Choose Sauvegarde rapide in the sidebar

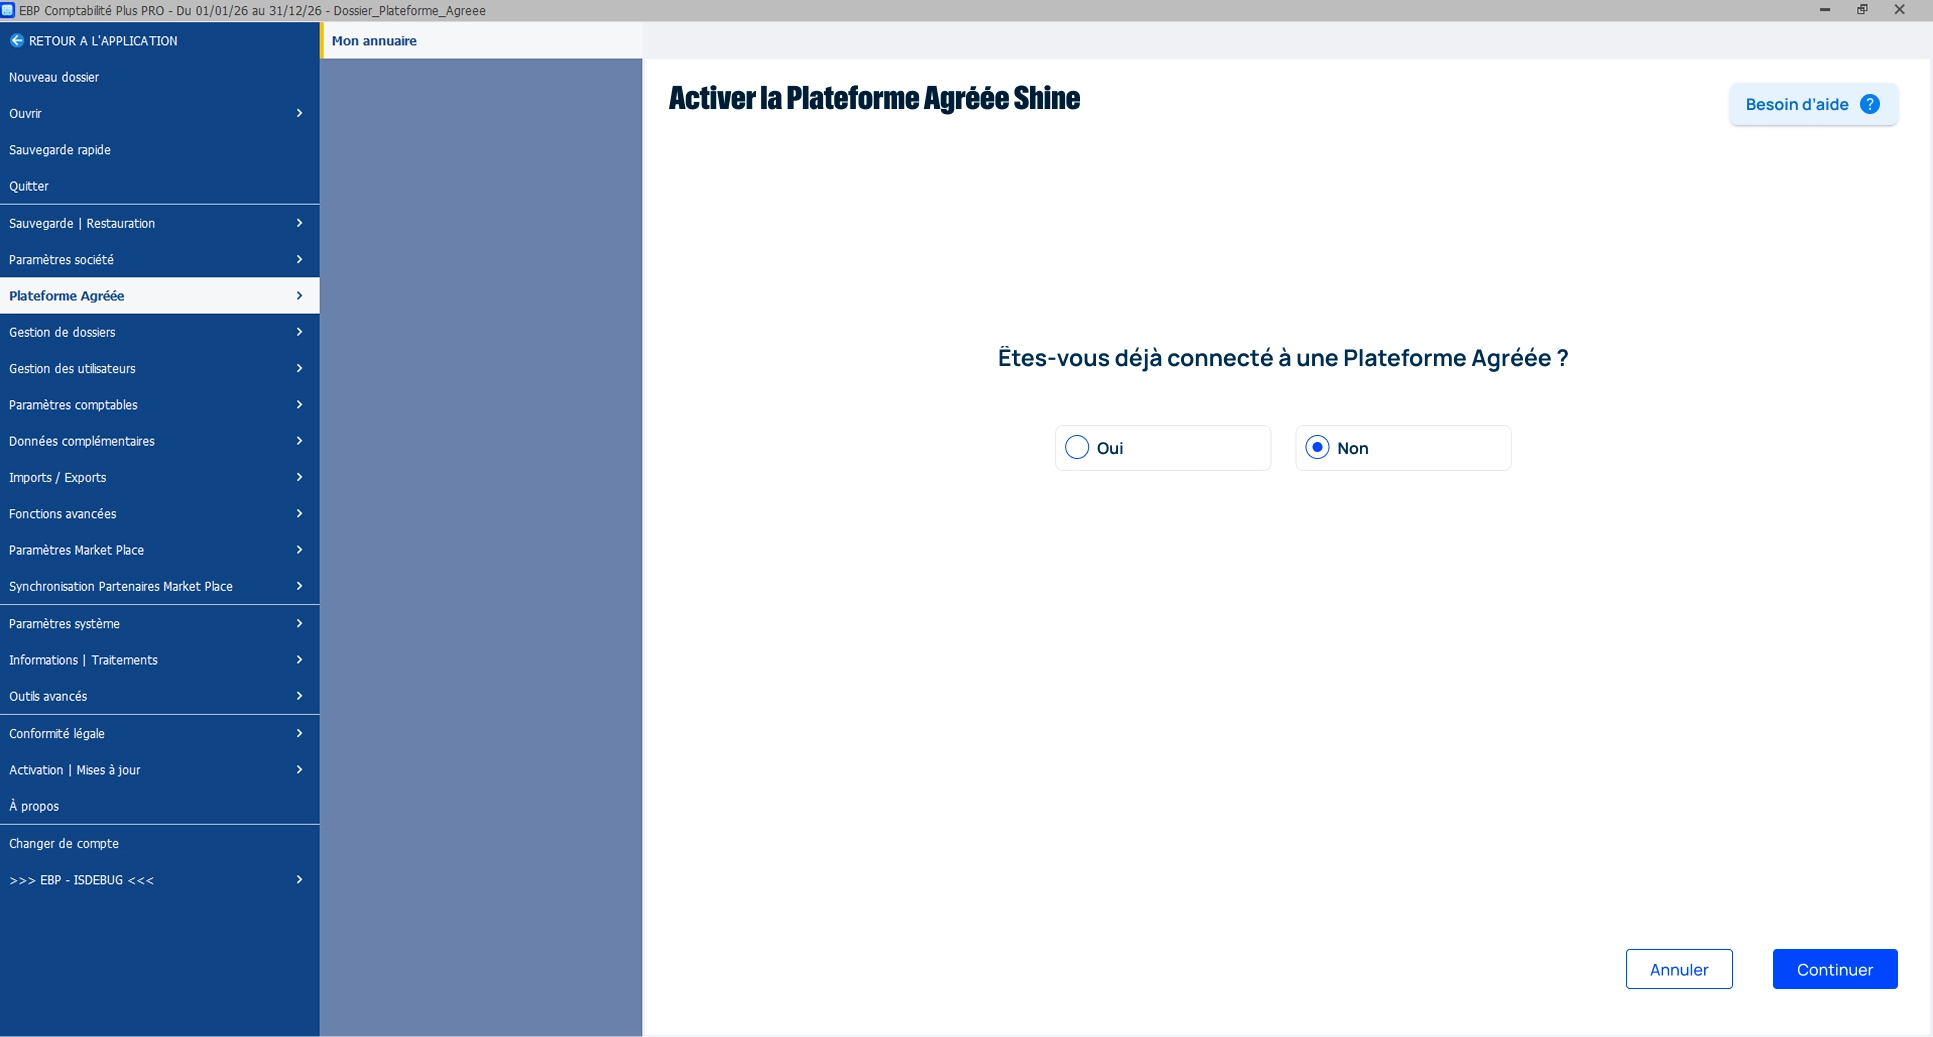[x=160, y=150]
